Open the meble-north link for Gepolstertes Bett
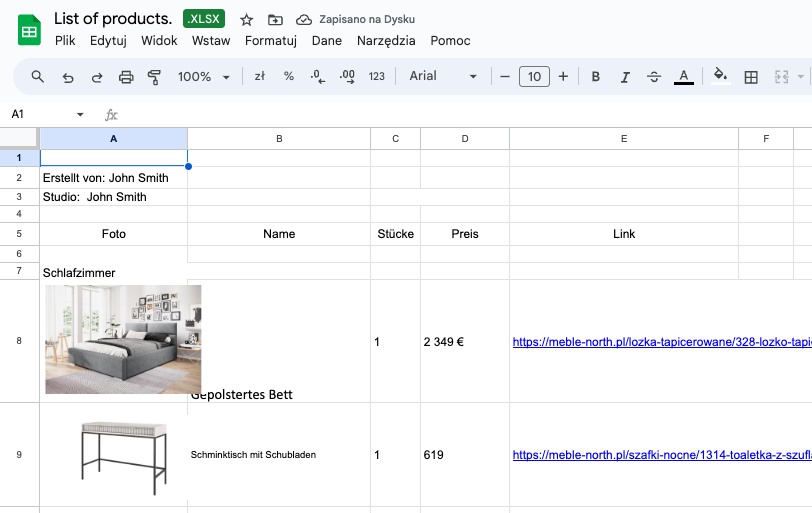 (x=661, y=342)
